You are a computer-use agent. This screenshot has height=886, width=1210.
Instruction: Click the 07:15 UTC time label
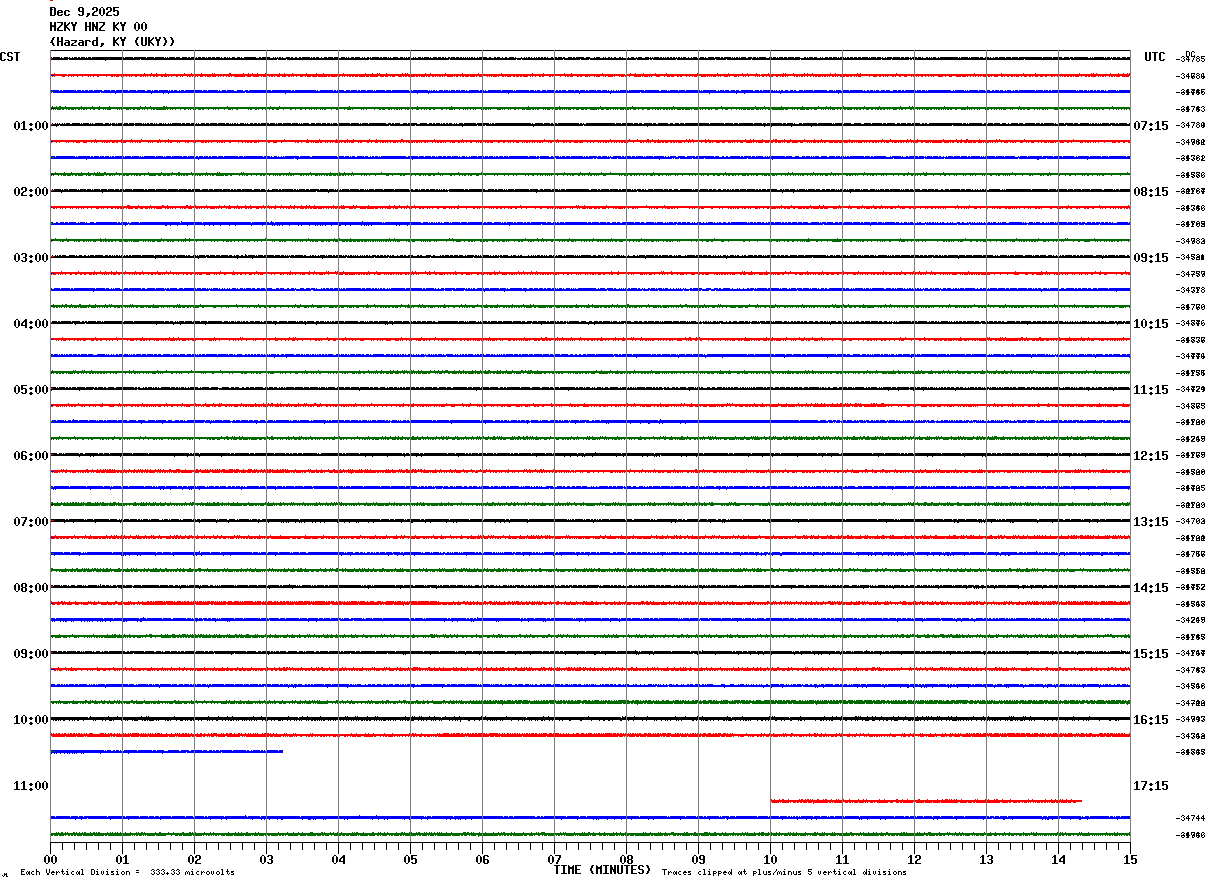point(1151,126)
